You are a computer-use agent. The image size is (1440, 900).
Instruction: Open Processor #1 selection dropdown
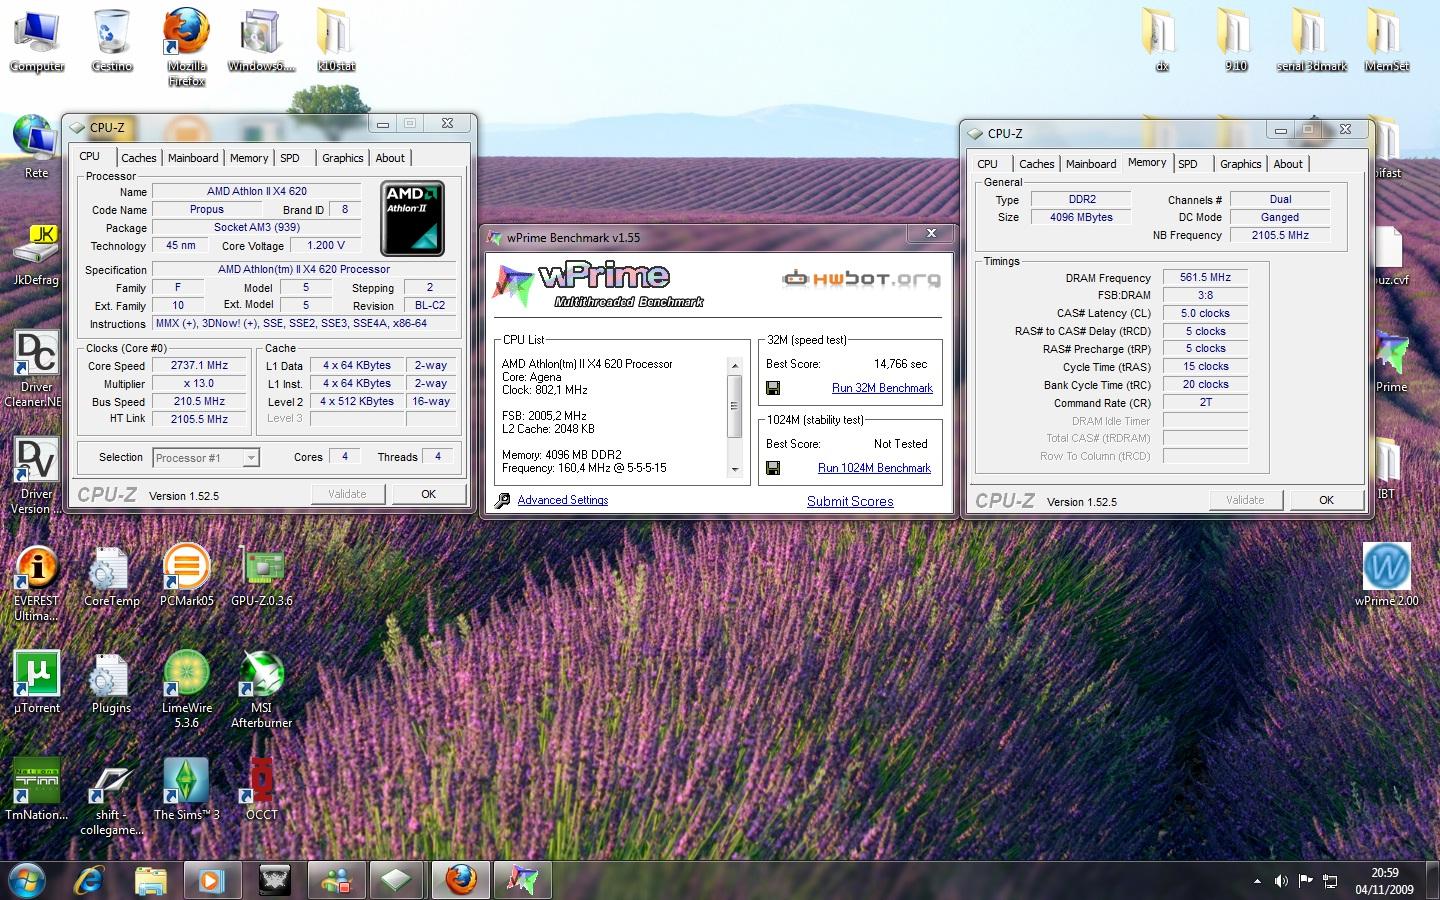[x=206, y=458]
